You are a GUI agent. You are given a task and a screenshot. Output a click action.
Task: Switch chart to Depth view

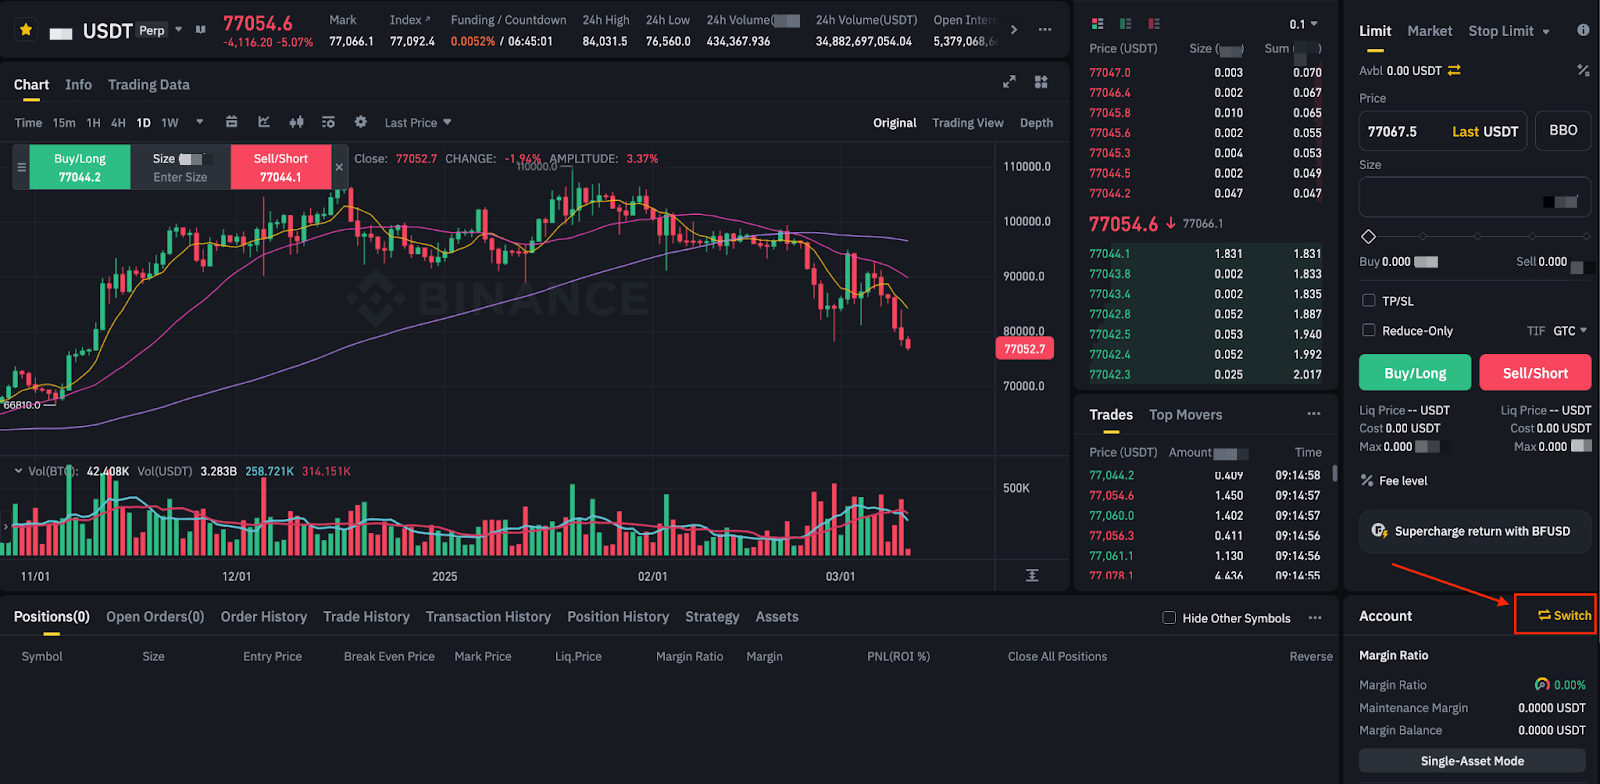point(1036,123)
